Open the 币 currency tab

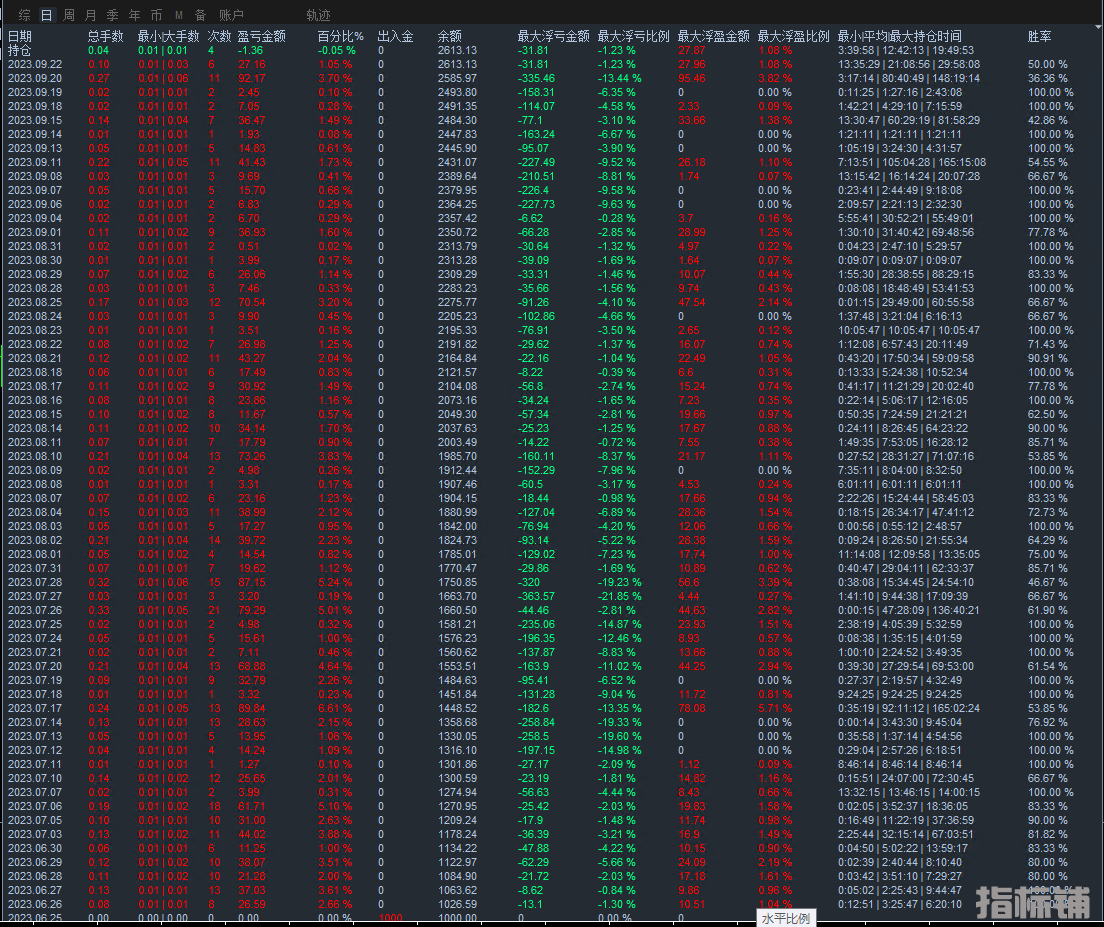click(x=157, y=15)
